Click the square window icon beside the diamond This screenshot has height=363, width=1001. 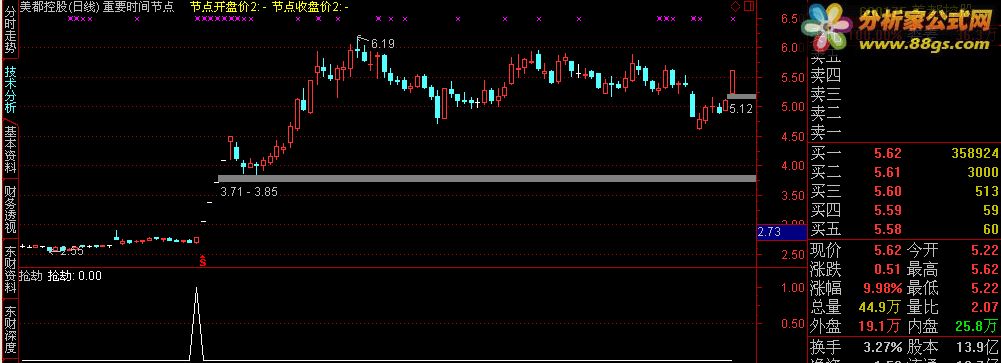[749, 6]
